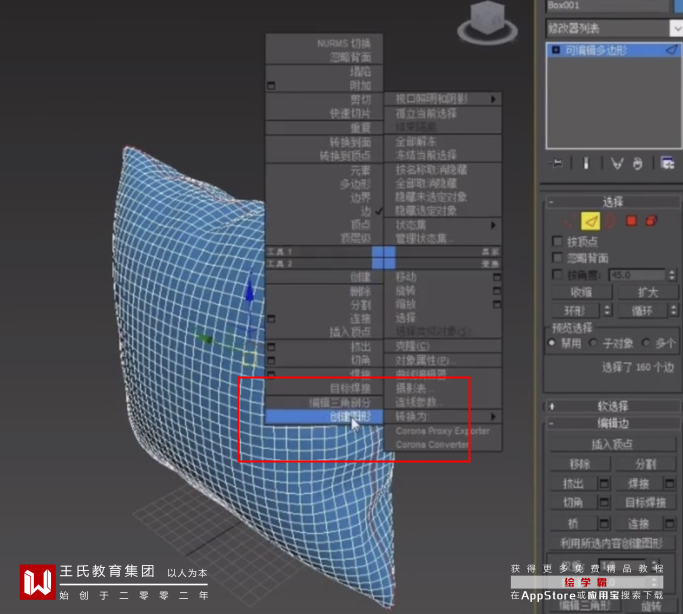Viewport: 683px width, 614px height.
Task: Click spinner arrows beside 45.0 angle field
Action: [672, 275]
